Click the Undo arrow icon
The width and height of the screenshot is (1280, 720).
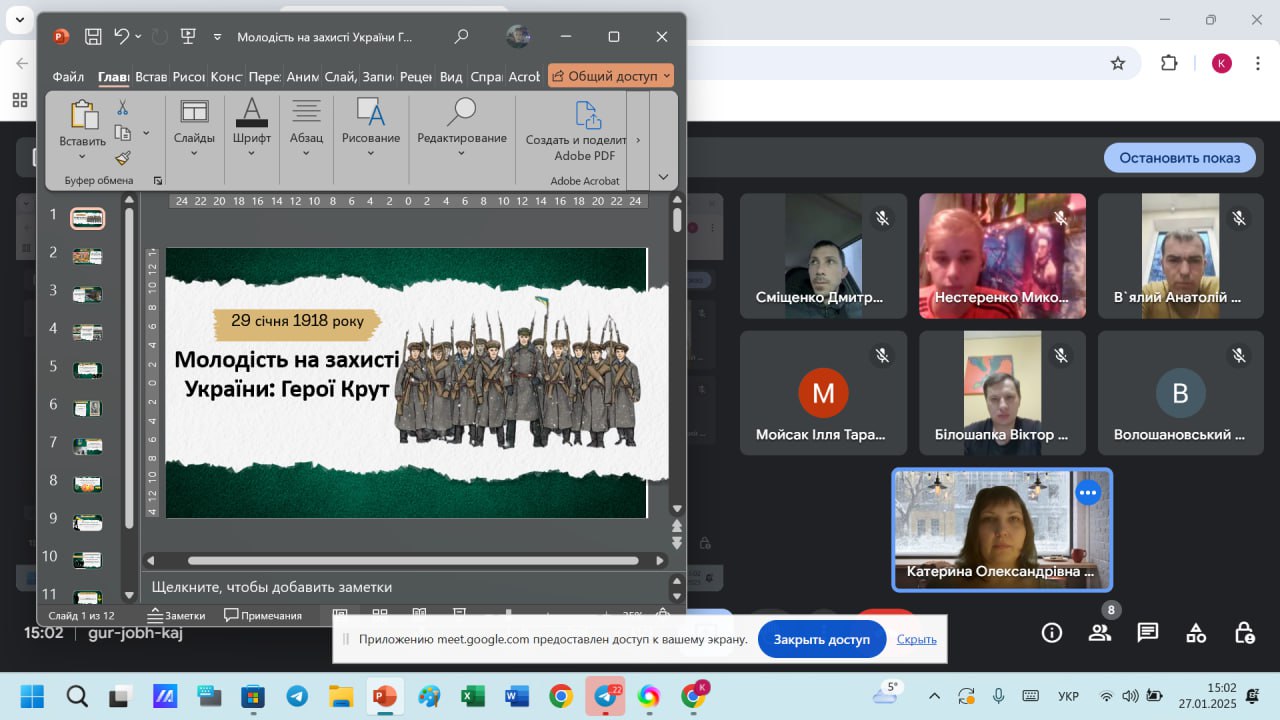pos(122,37)
